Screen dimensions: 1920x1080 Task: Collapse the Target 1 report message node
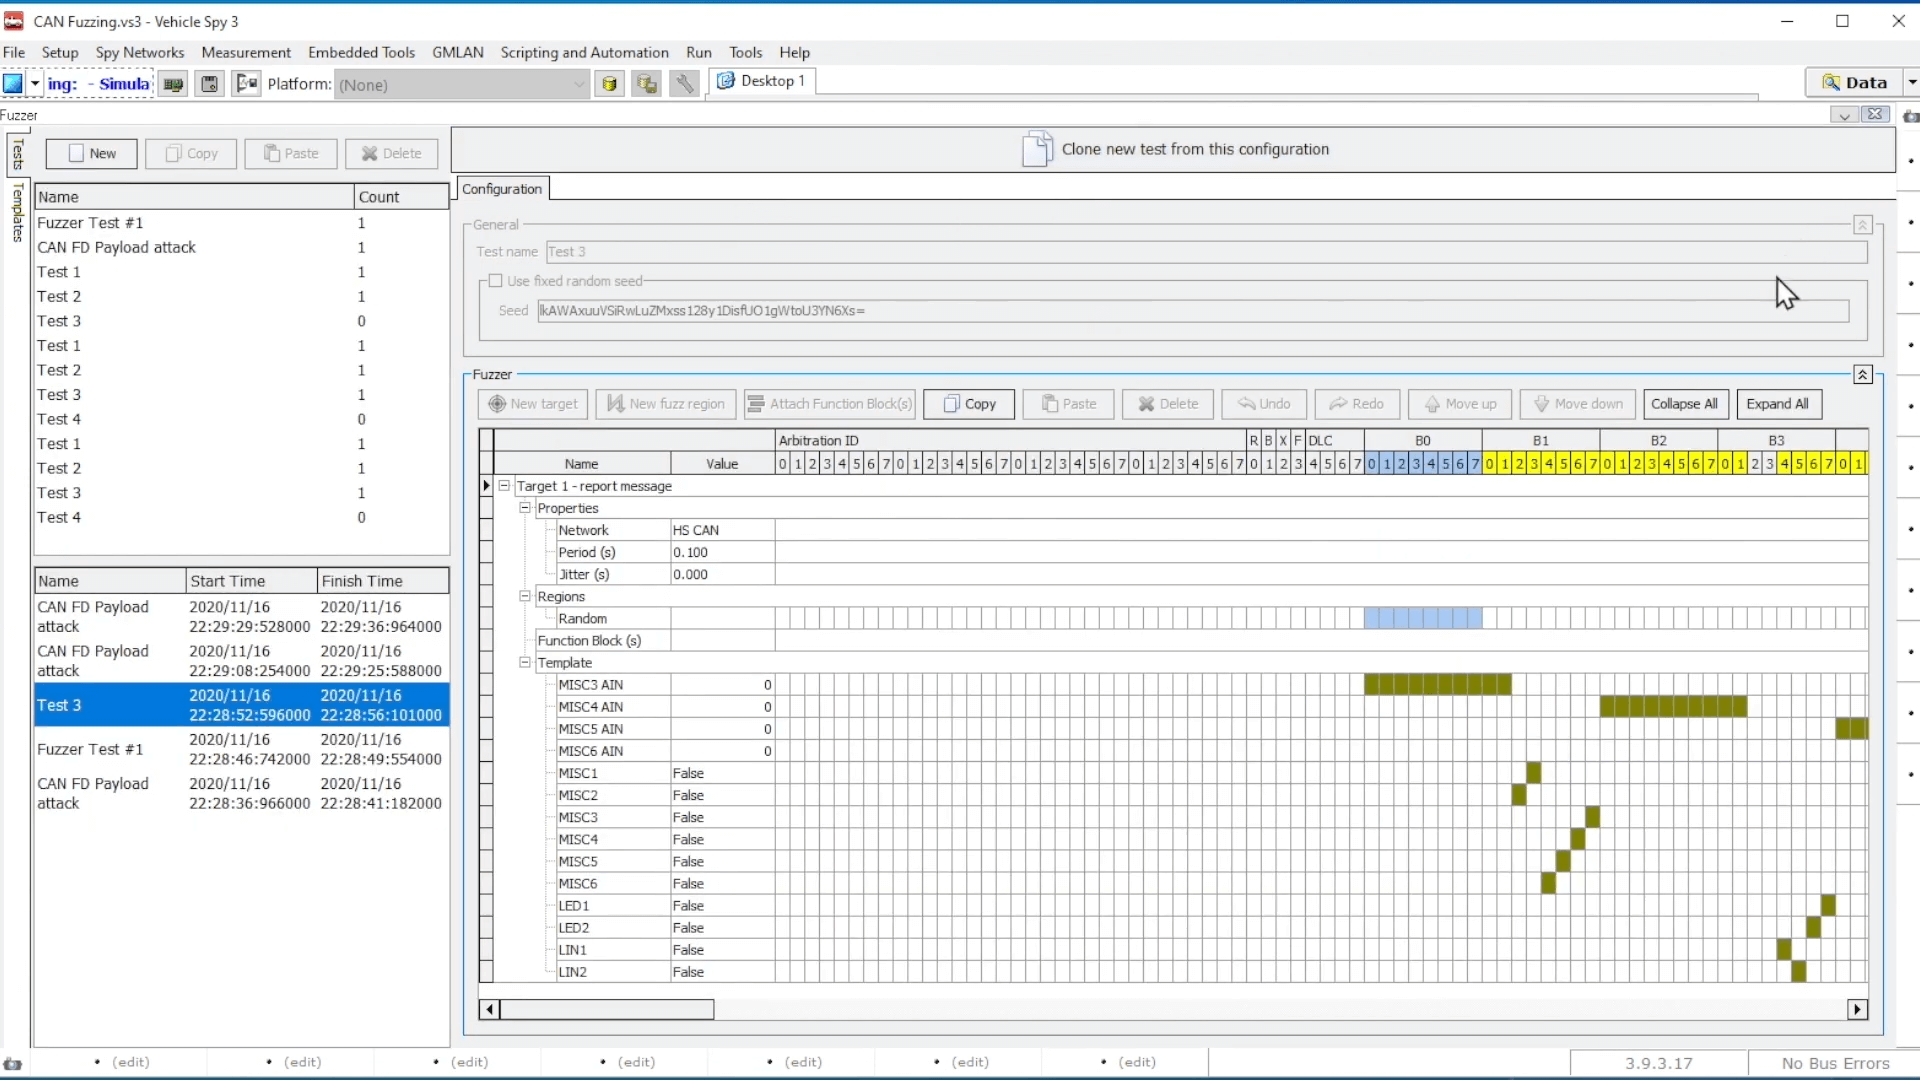(504, 486)
